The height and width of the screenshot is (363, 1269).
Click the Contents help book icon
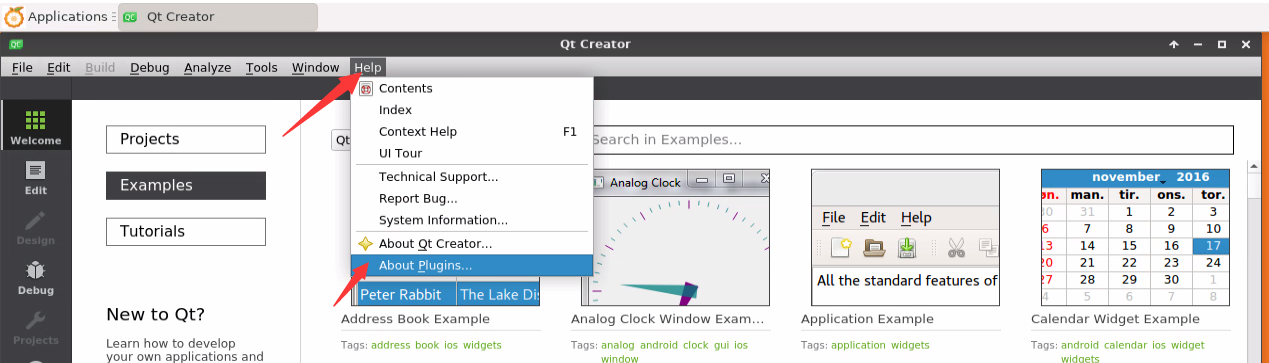[x=366, y=89]
